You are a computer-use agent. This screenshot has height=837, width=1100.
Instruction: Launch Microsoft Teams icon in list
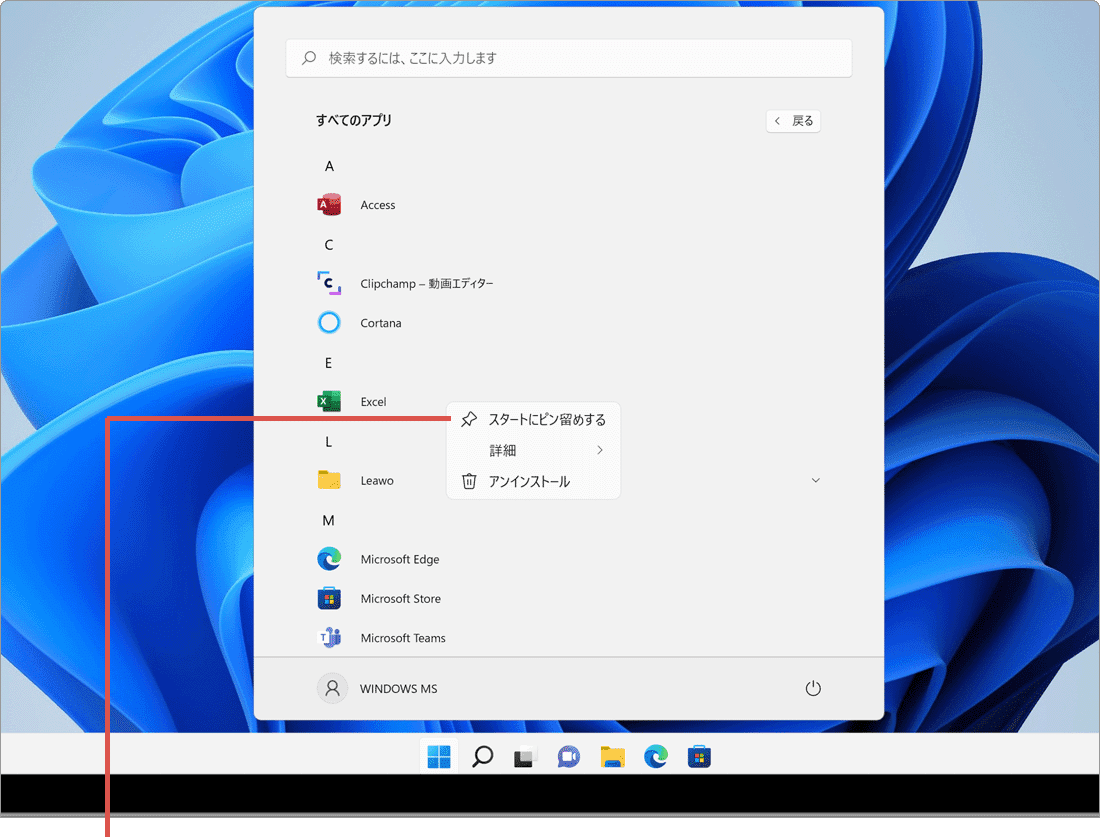point(329,638)
